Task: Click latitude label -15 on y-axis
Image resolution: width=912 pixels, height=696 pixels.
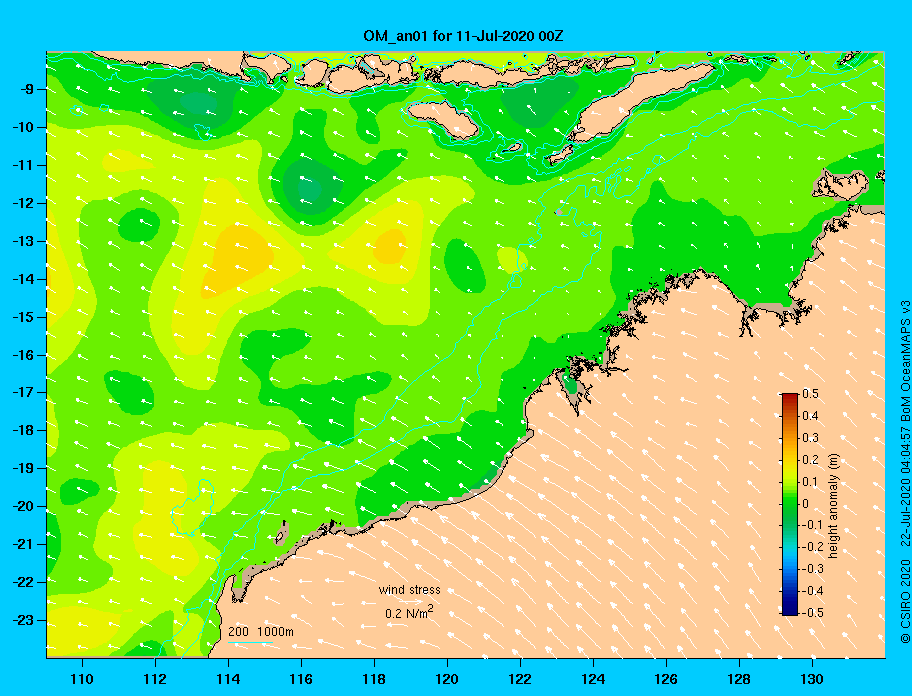Action: [24, 317]
